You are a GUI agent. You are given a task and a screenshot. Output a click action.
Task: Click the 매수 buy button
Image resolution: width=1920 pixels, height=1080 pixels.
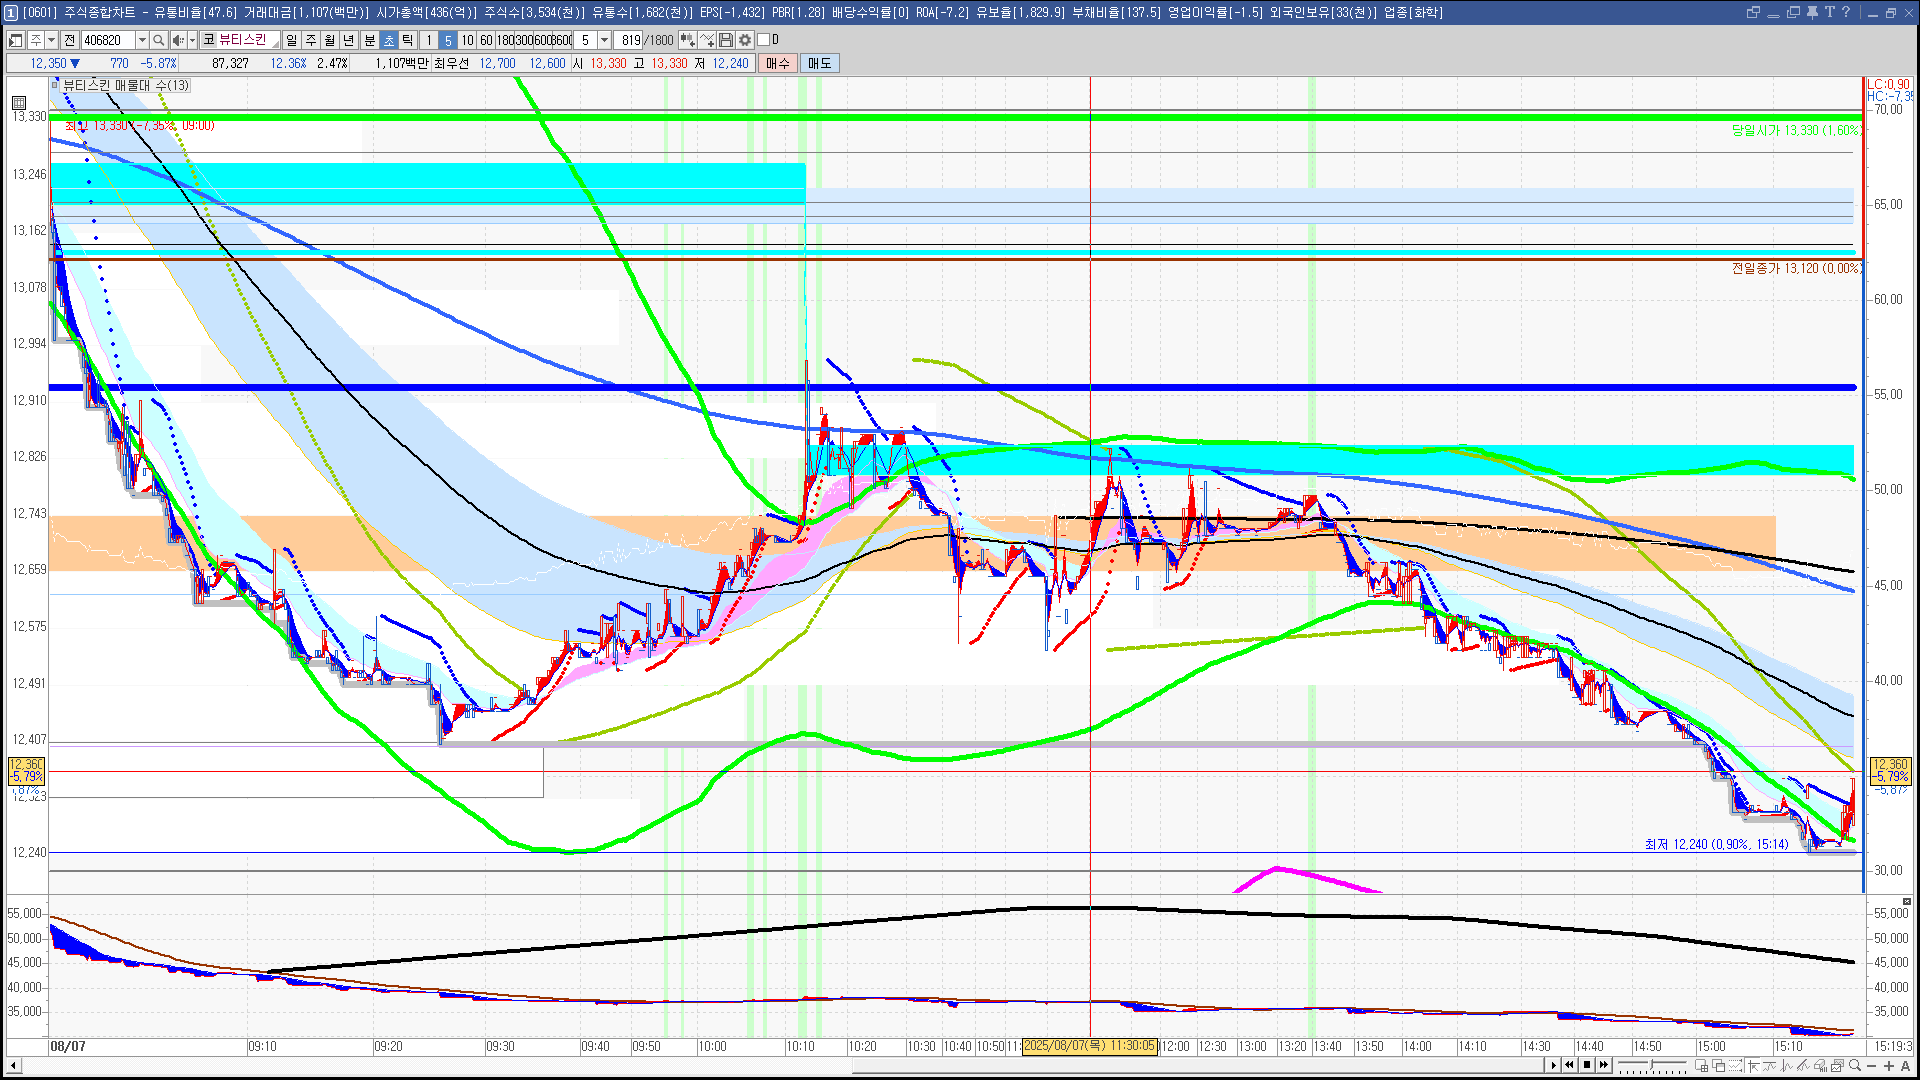tap(778, 63)
